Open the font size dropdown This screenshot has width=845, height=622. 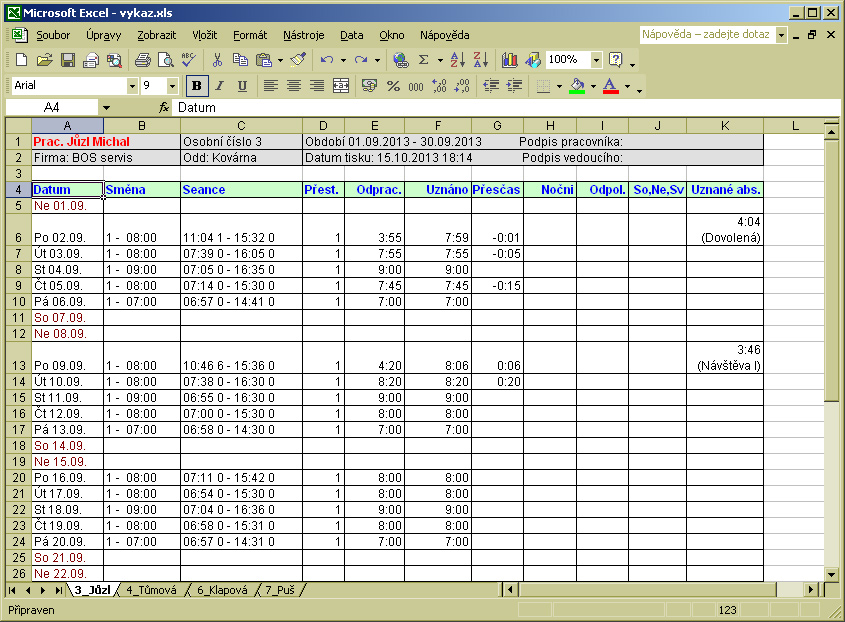click(x=172, y=86)
